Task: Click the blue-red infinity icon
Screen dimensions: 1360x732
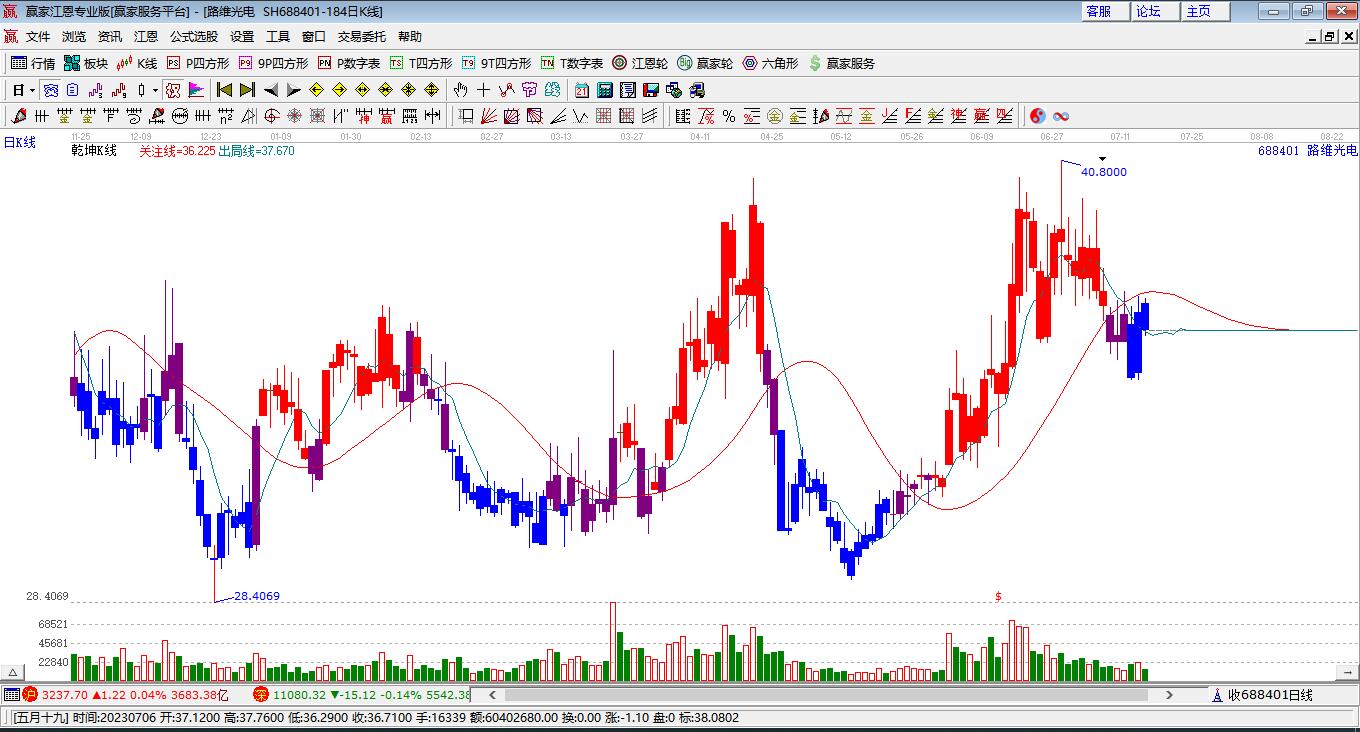Action: (1061, 116)
